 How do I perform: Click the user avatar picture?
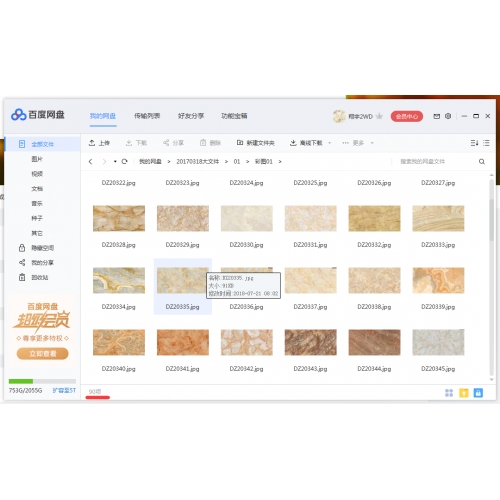click(339, 116)
